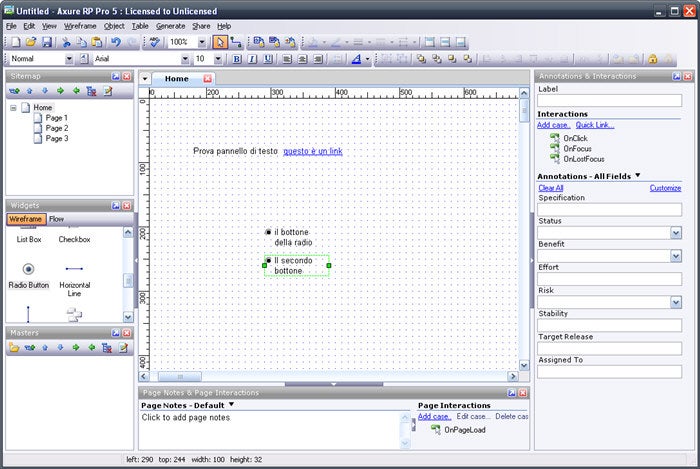Add folder in the Masters panel

pos(14,347)
